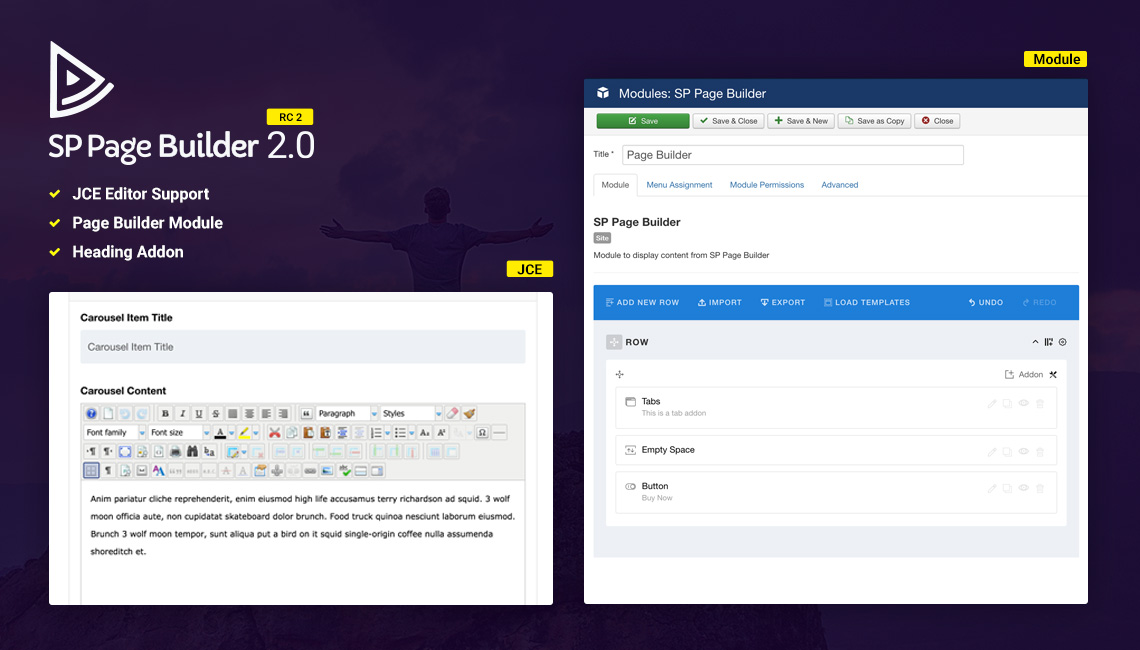This screenshot has width=1140, height=650.
Task: Click the cleanup broom icon
Action: tap(470, 414)
